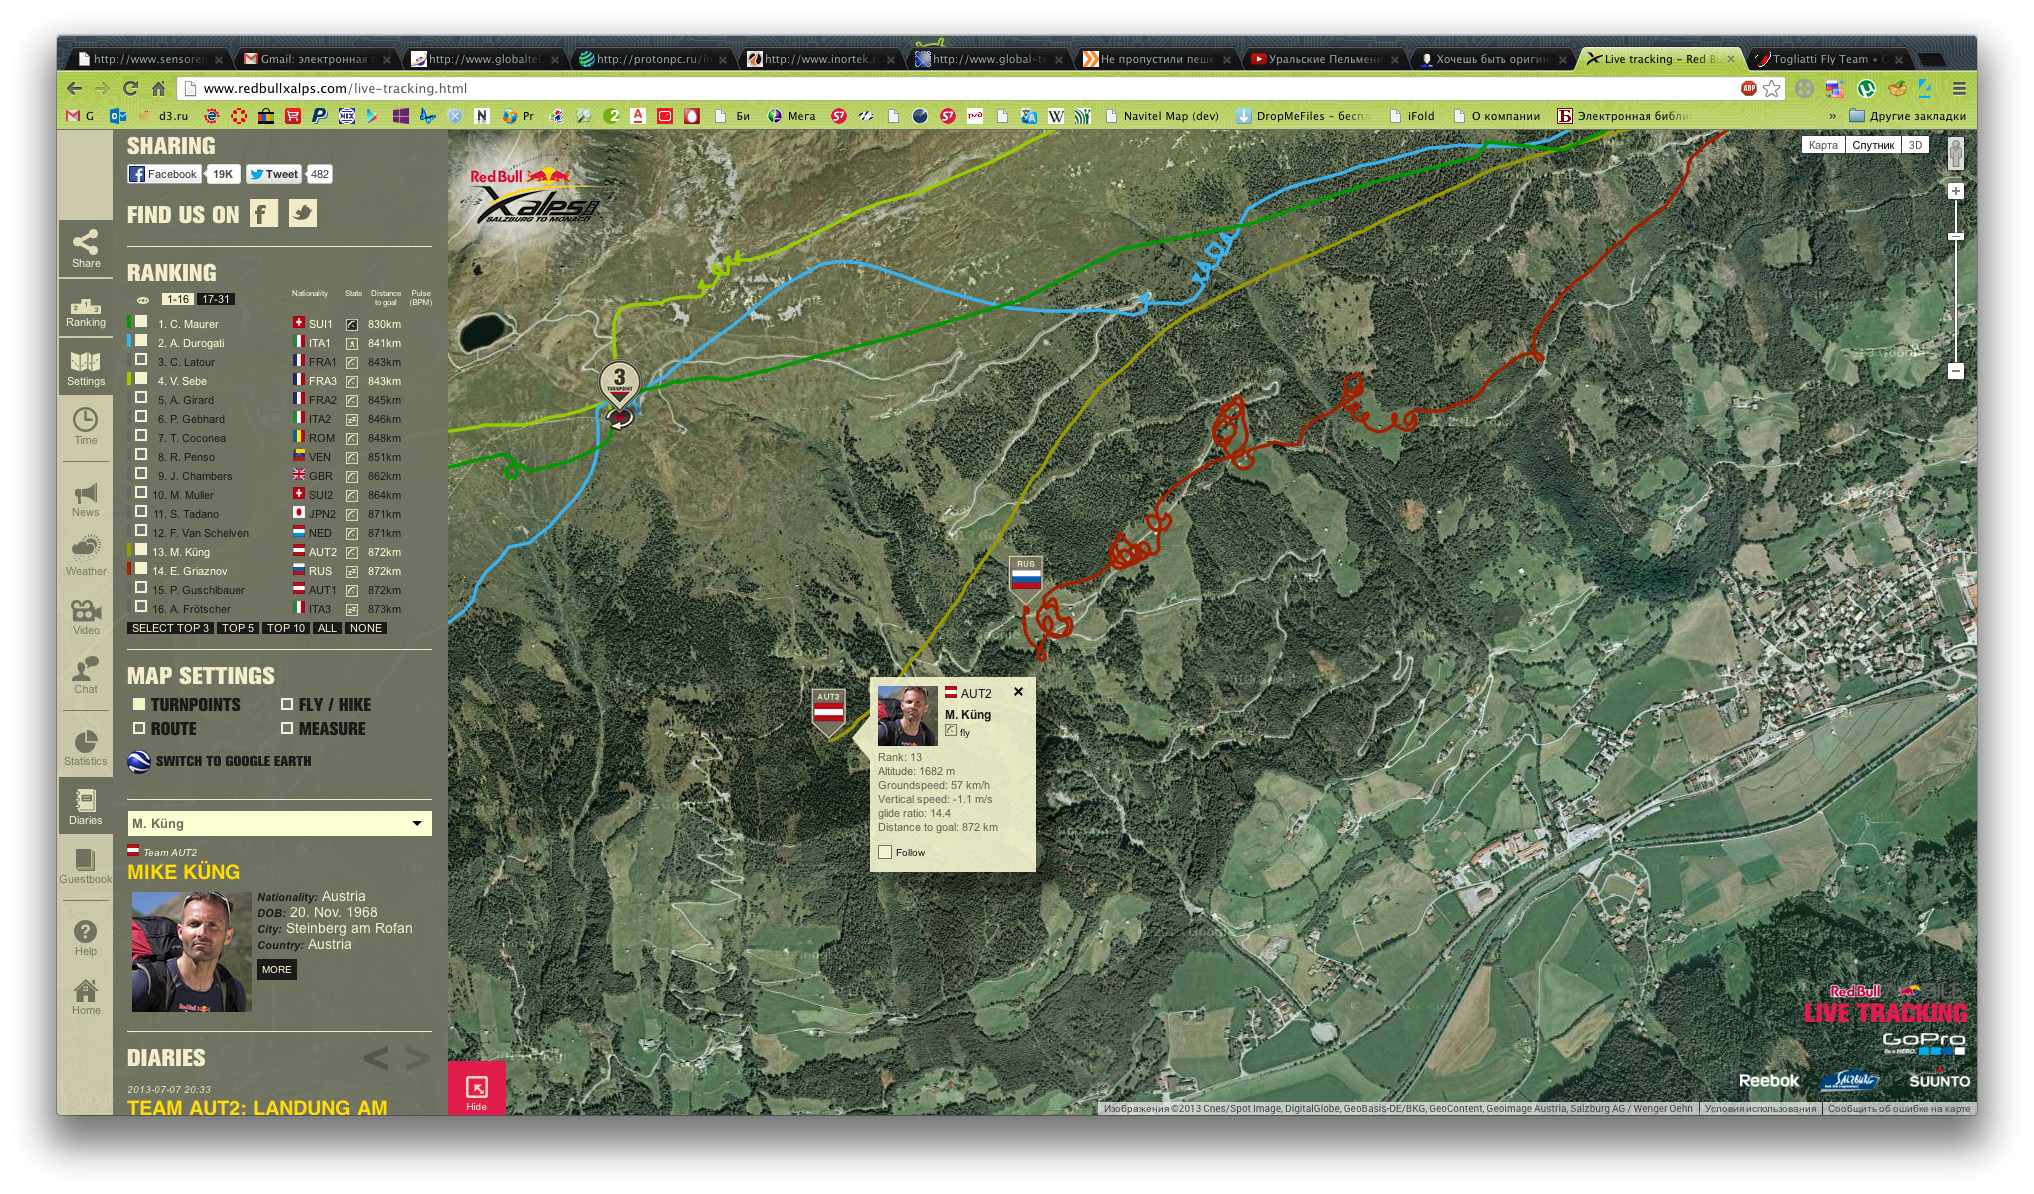Go to previous diary entry arrow
This screenshot has height=1194, width=2034.
[375, 1058]
